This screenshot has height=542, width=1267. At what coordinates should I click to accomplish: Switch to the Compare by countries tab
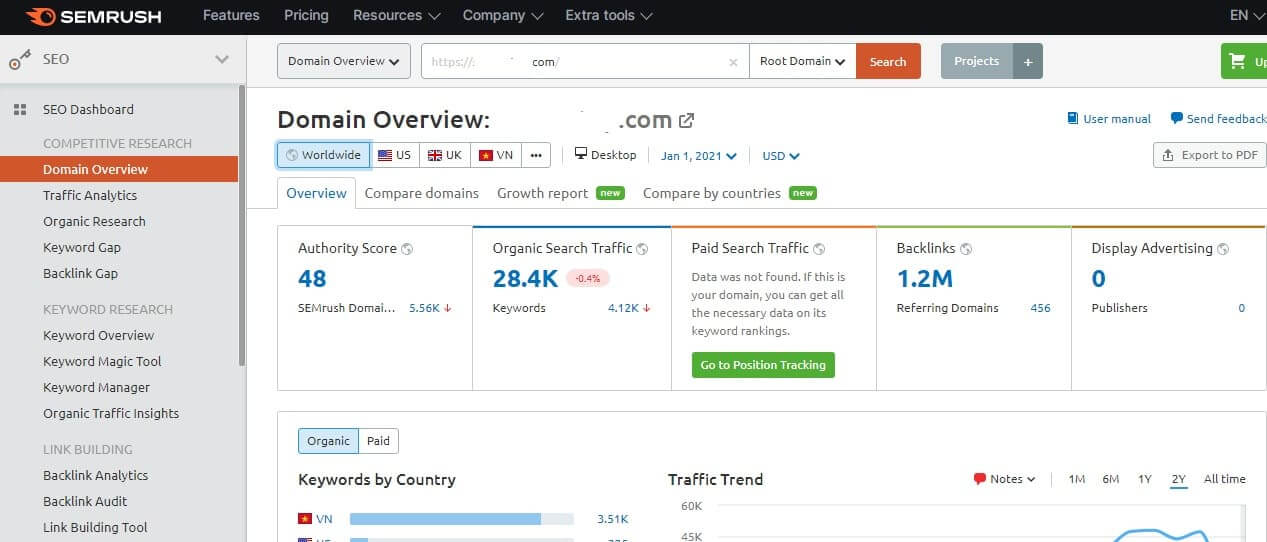pos(729,194)
